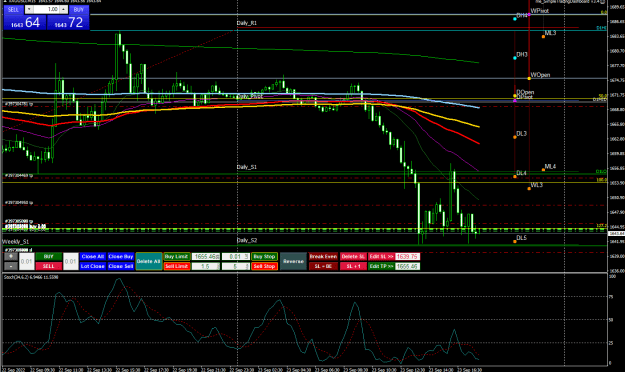Click the Delete SL button
Image resolution: width=625 pixels, height=372 pixels.
(353, 256)
